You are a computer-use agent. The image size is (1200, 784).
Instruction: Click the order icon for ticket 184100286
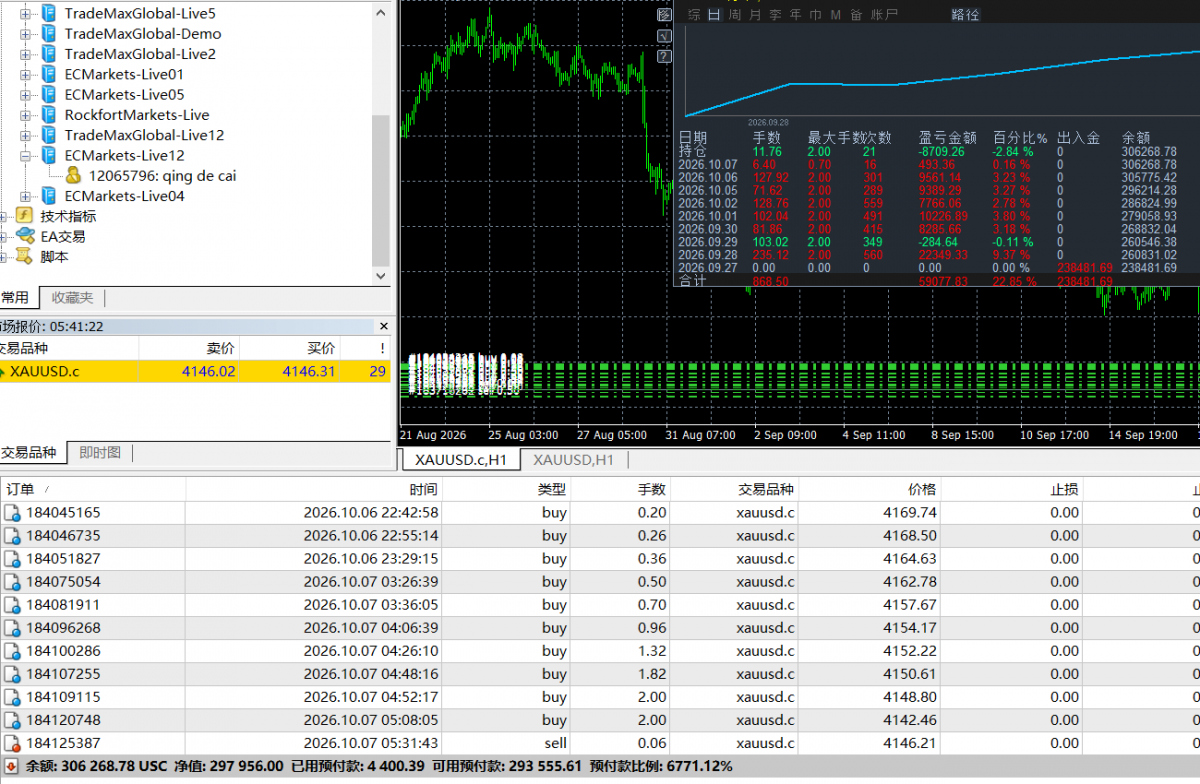coord(12,651)
